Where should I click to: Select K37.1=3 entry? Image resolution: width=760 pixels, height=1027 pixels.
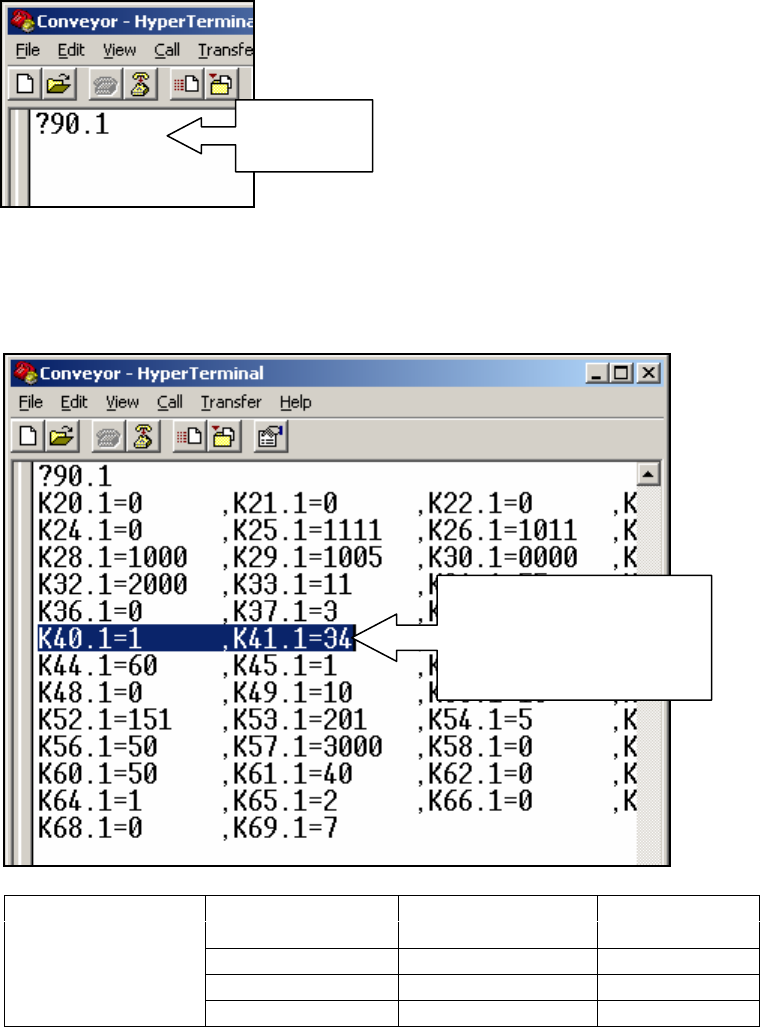pyautogui.click(x=285, y=612)
